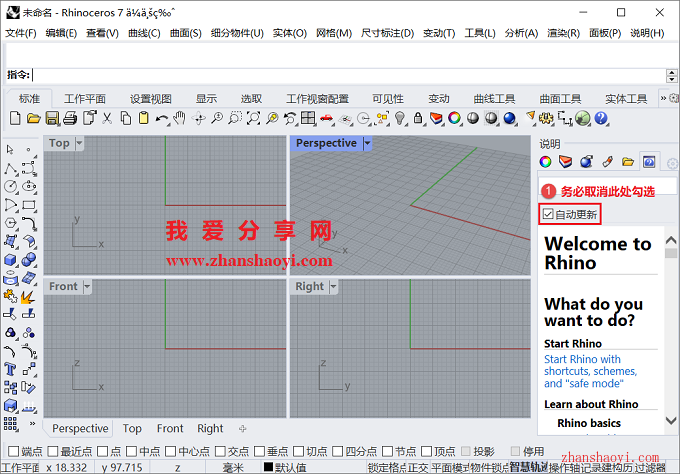The image size is (680, 474).
Task: Switch to the Front viewport tab at bottom
Action: coord(170,428)
